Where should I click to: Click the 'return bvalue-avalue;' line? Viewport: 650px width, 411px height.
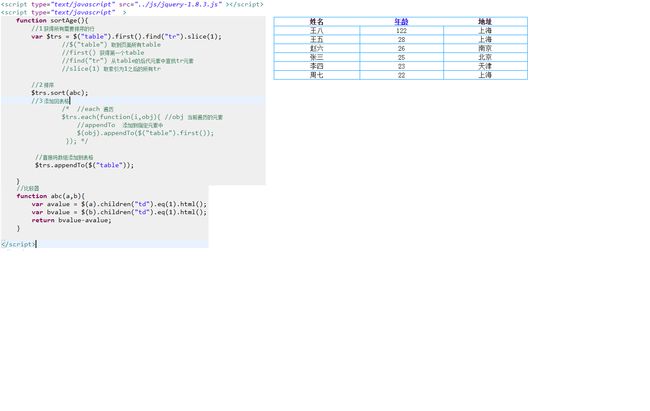click(x=71, y=220)
